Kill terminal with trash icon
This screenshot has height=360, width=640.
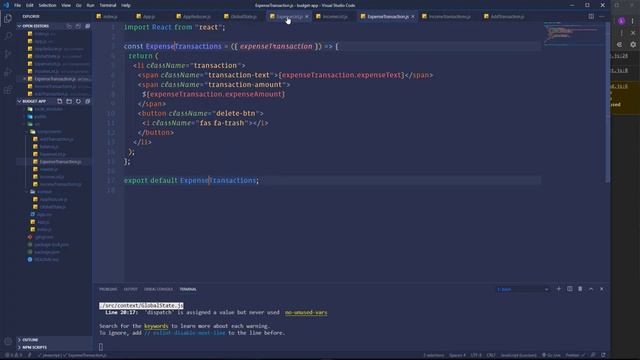[580, 289]
